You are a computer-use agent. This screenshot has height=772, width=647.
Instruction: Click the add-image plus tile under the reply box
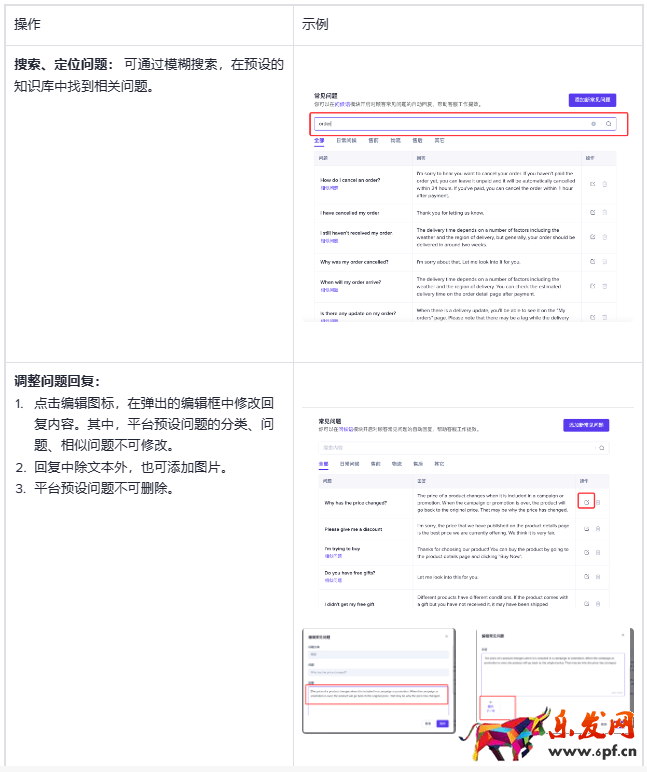tap(491, 707)
